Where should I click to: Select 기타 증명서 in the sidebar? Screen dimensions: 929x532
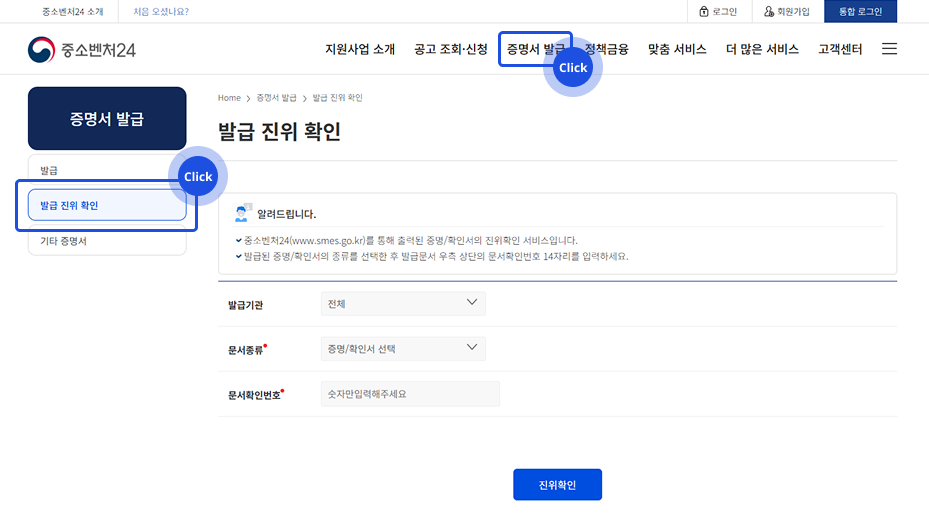coord(106,240)
